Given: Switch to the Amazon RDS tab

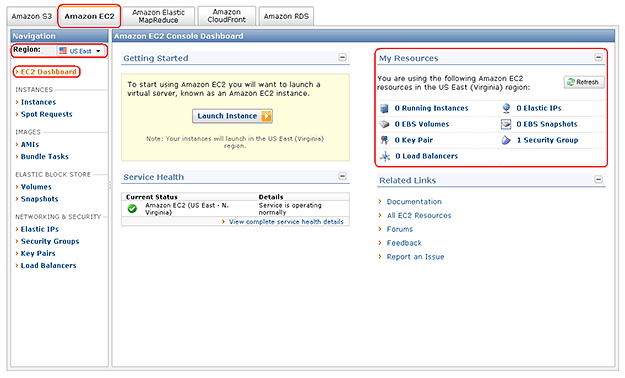Looking at the screenshot, I should click(x=286, y=16).
